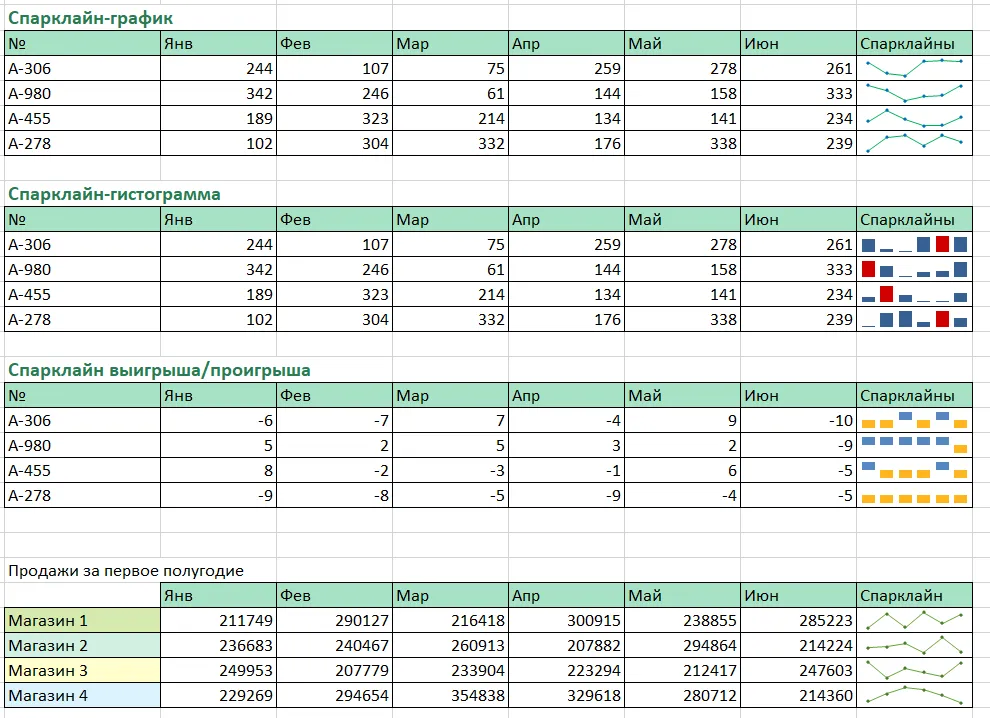Click the cell with value -7
Screen dimensions: 990x718
coord(335,420)
